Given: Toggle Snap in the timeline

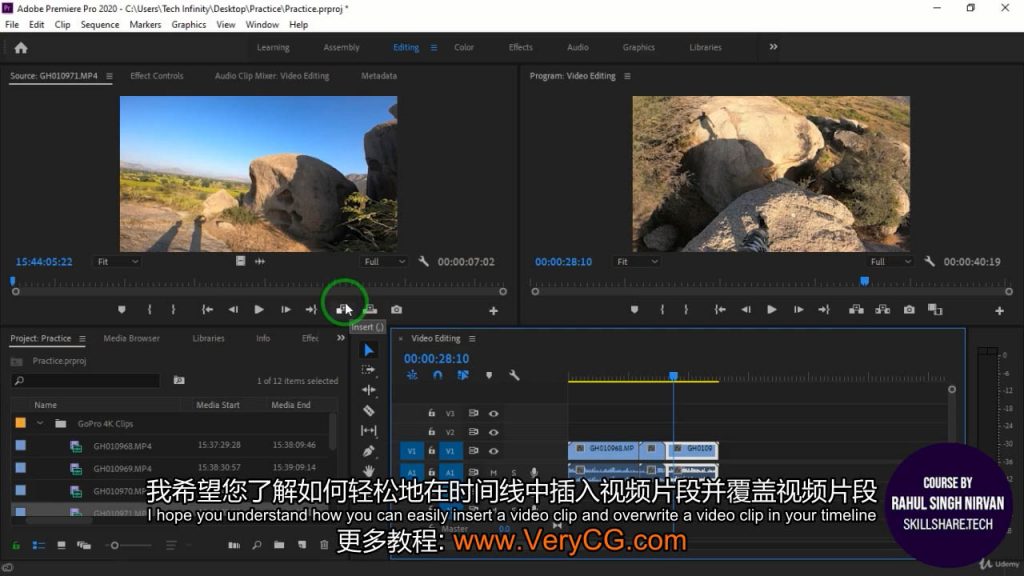Looking at the screenshot, I should (x=438, y=376).
